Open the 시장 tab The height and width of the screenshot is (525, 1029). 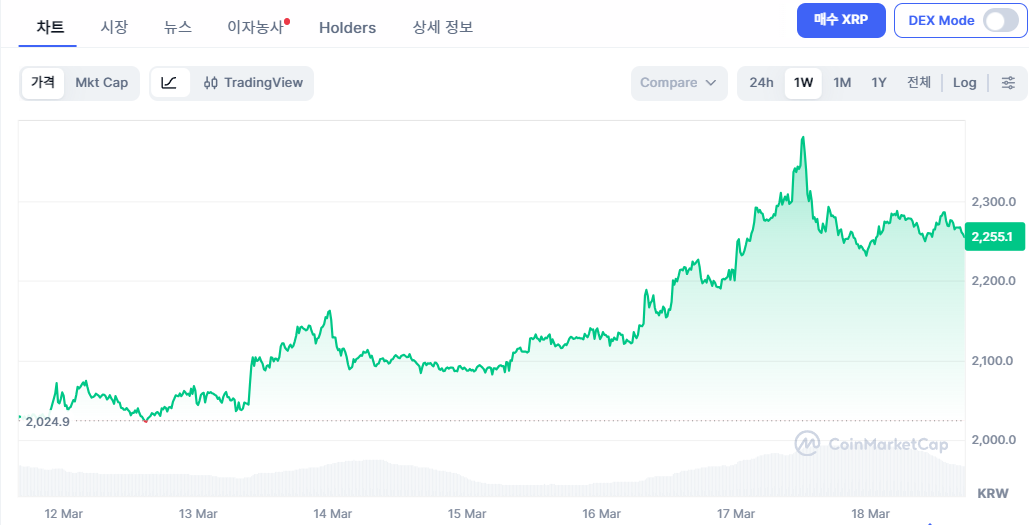[x=114, y=27]
